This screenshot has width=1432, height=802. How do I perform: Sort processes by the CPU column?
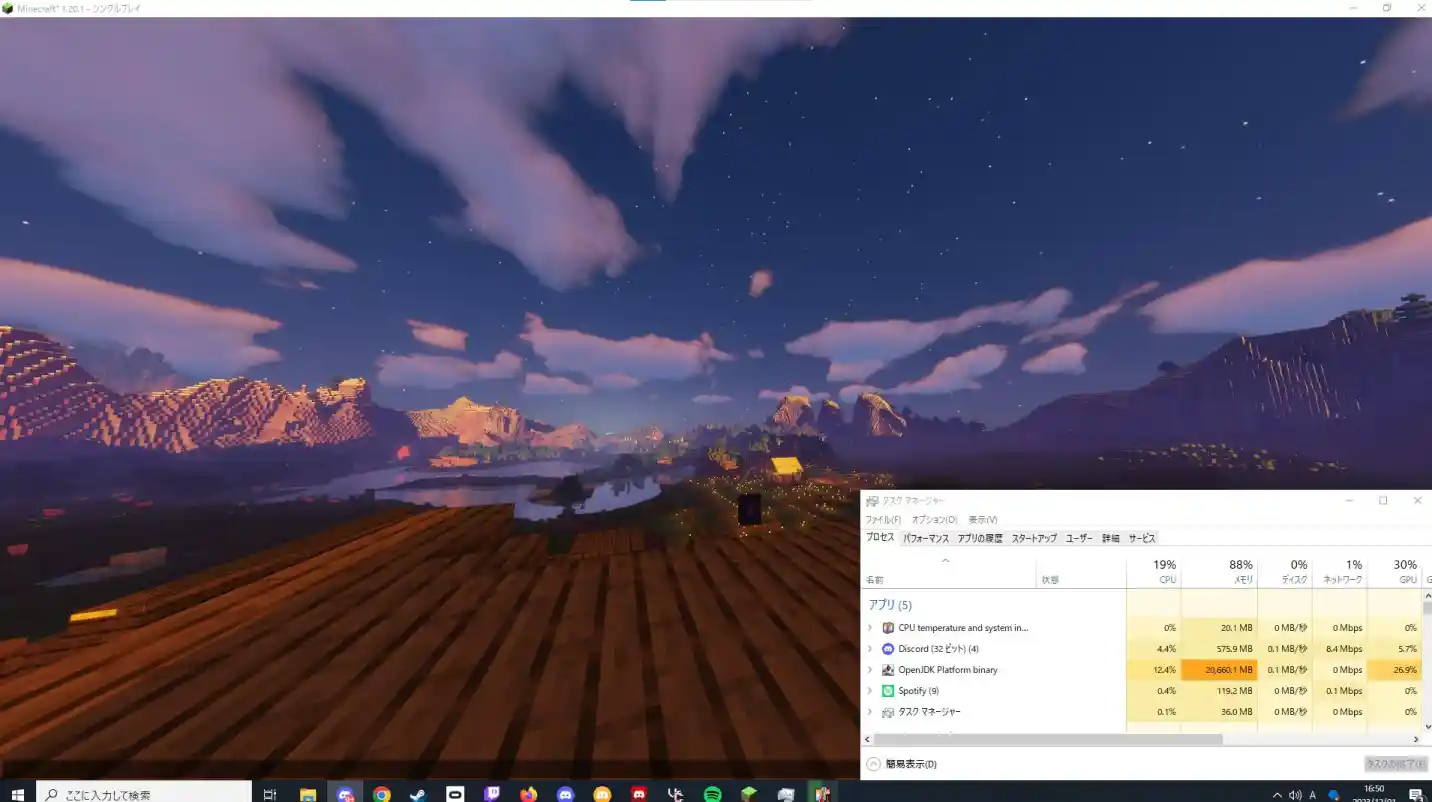pyautogui.click(x=1153, y=572)
